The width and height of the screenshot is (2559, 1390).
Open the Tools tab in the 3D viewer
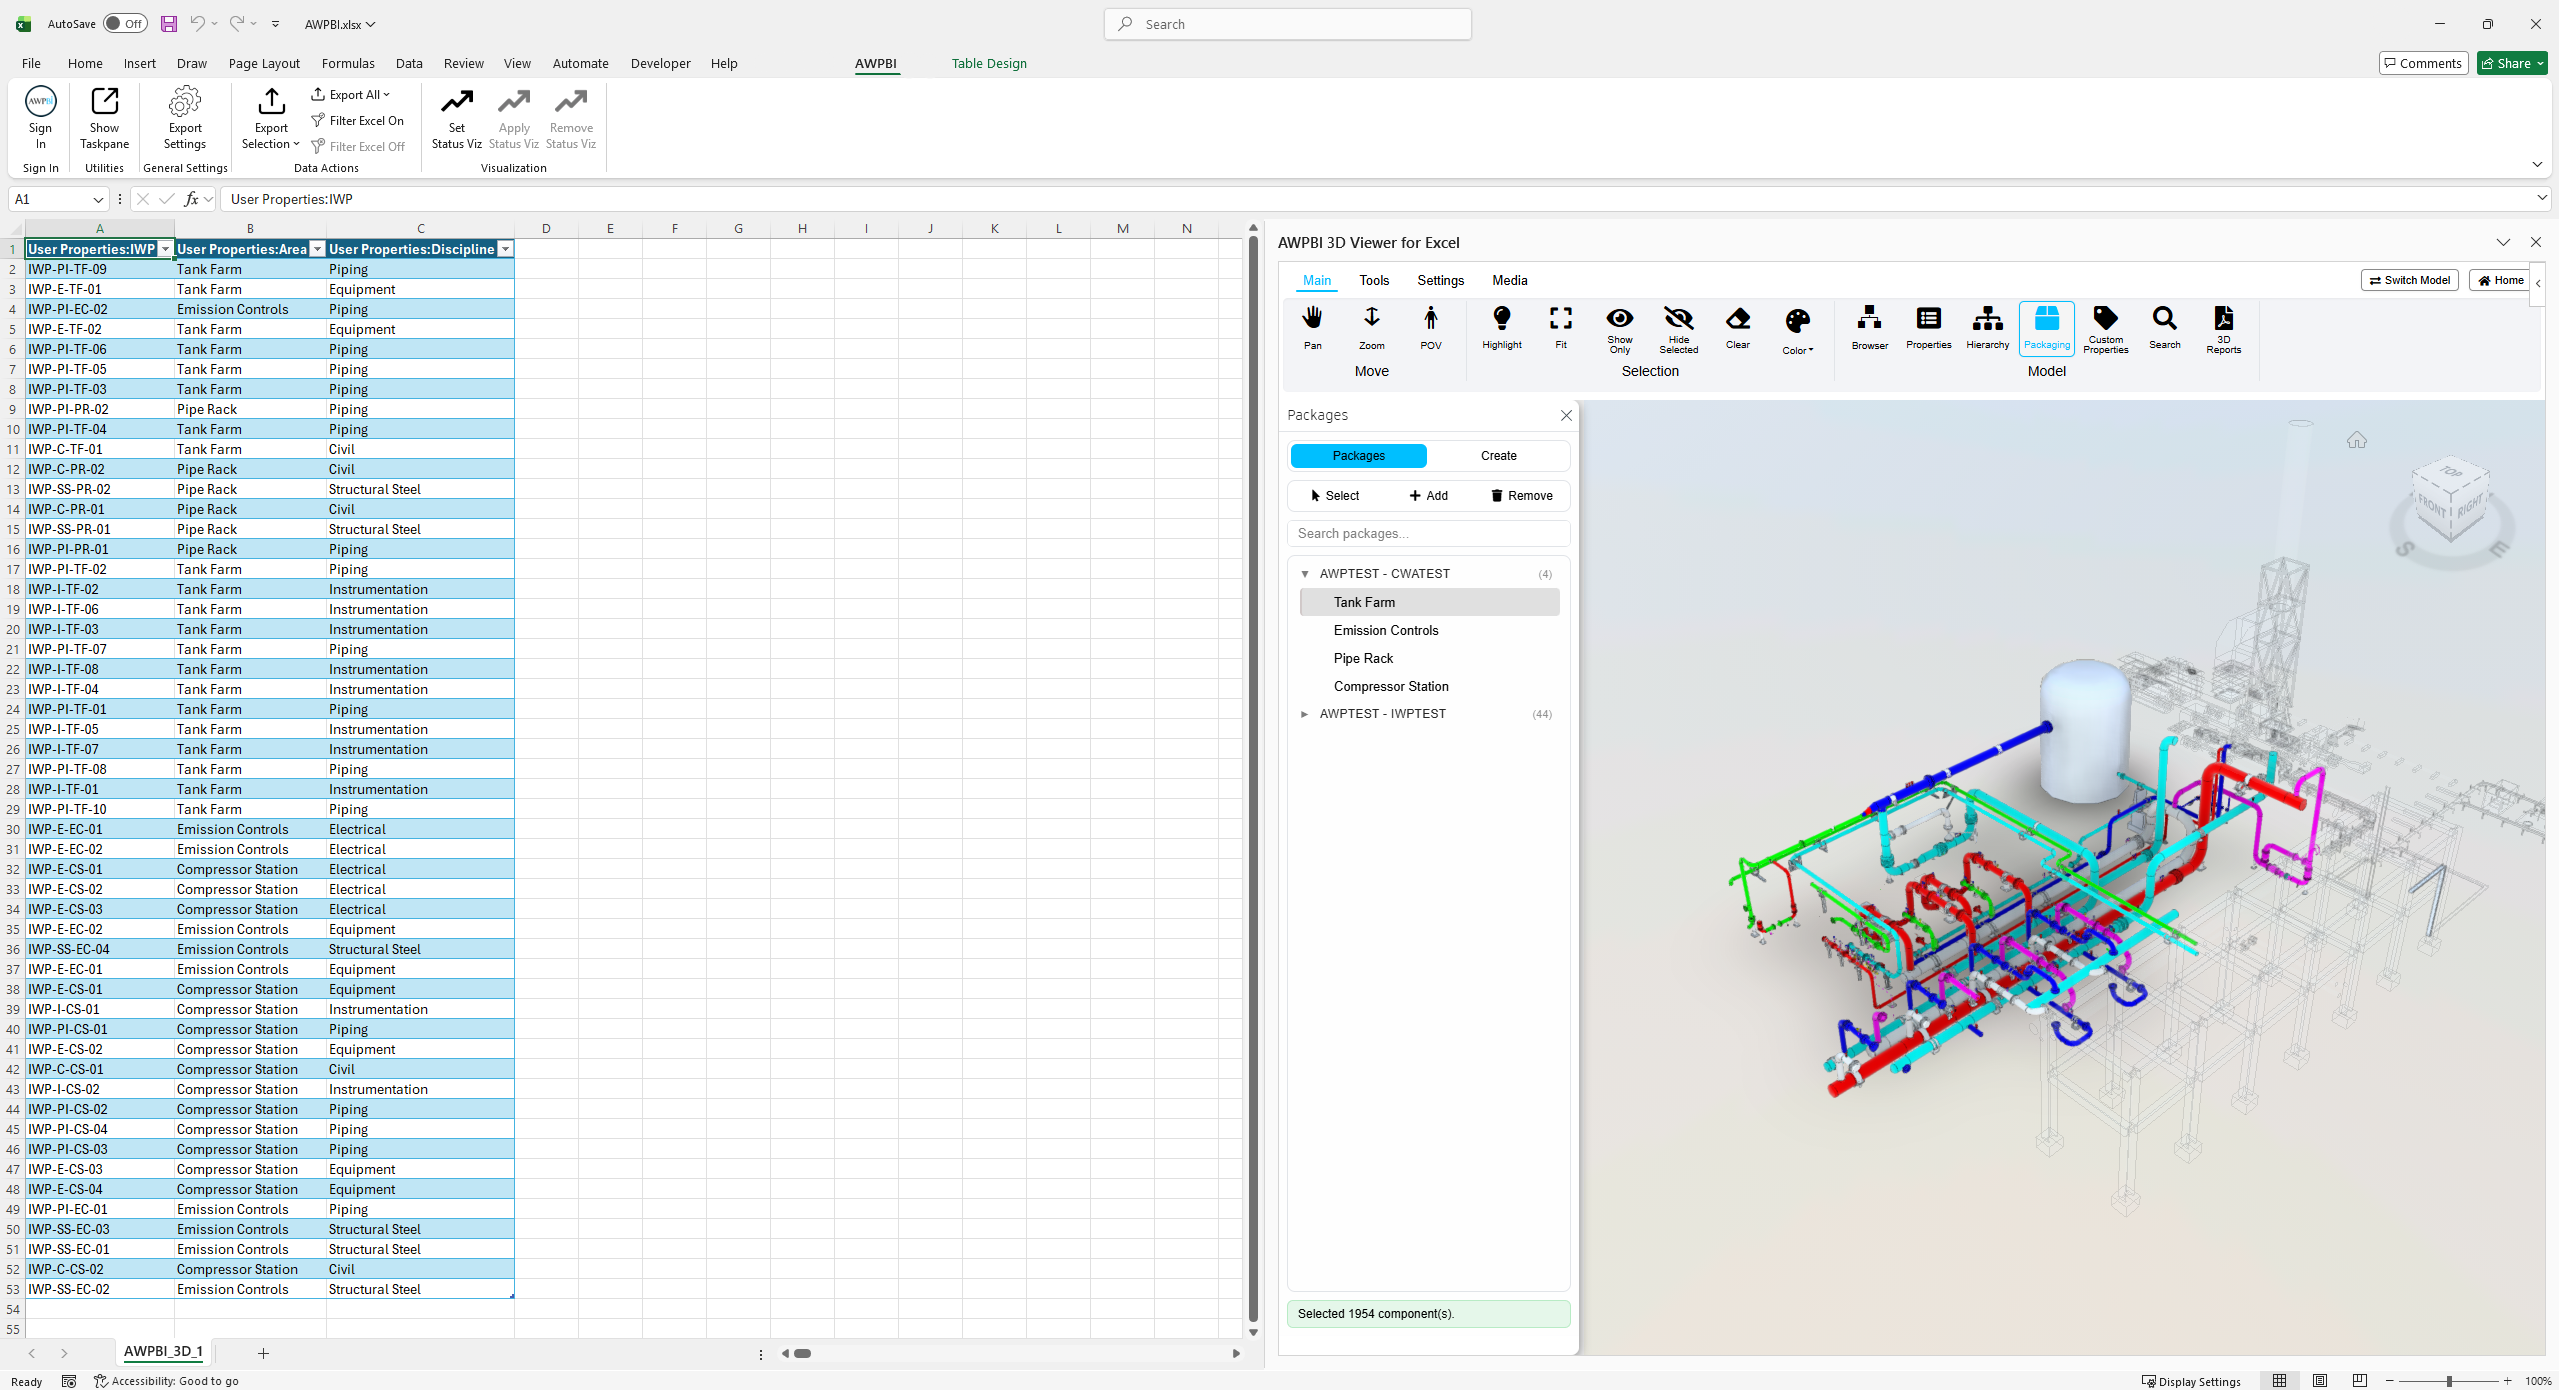coord(1374,281)
